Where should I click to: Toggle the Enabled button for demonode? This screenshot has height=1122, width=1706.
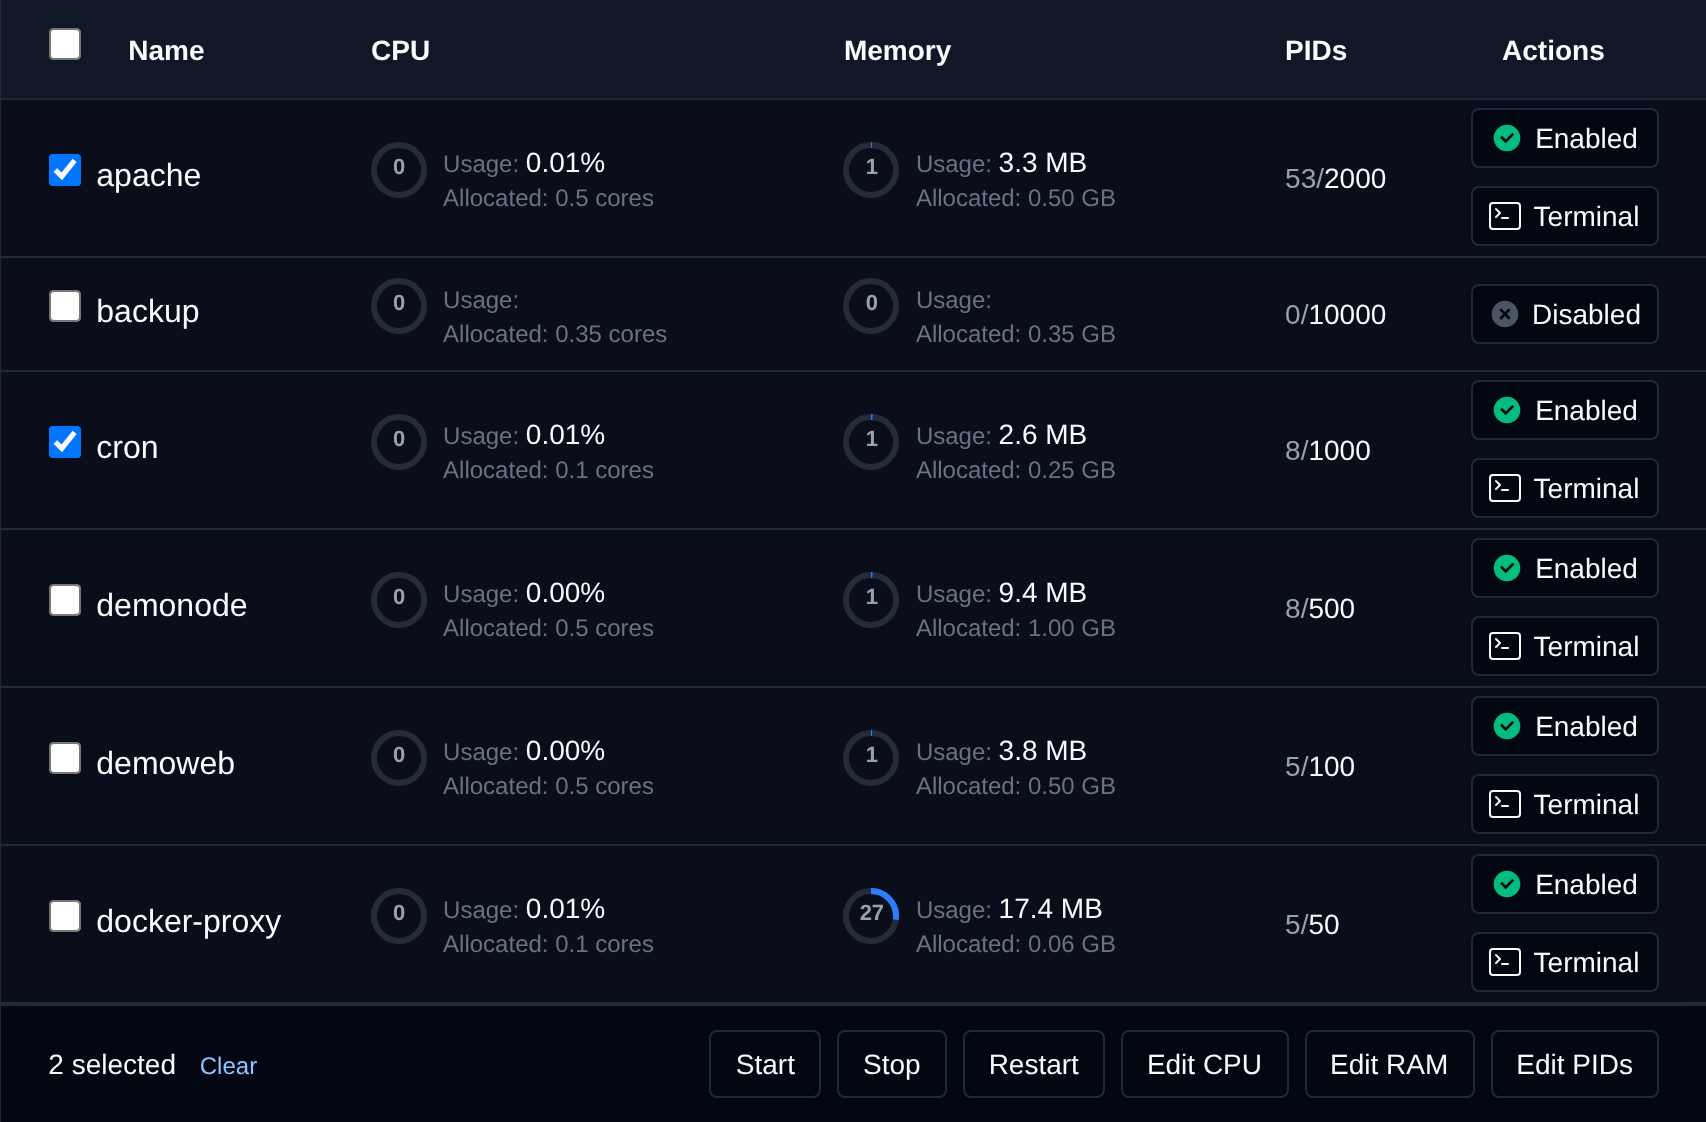click(1564, 568)
